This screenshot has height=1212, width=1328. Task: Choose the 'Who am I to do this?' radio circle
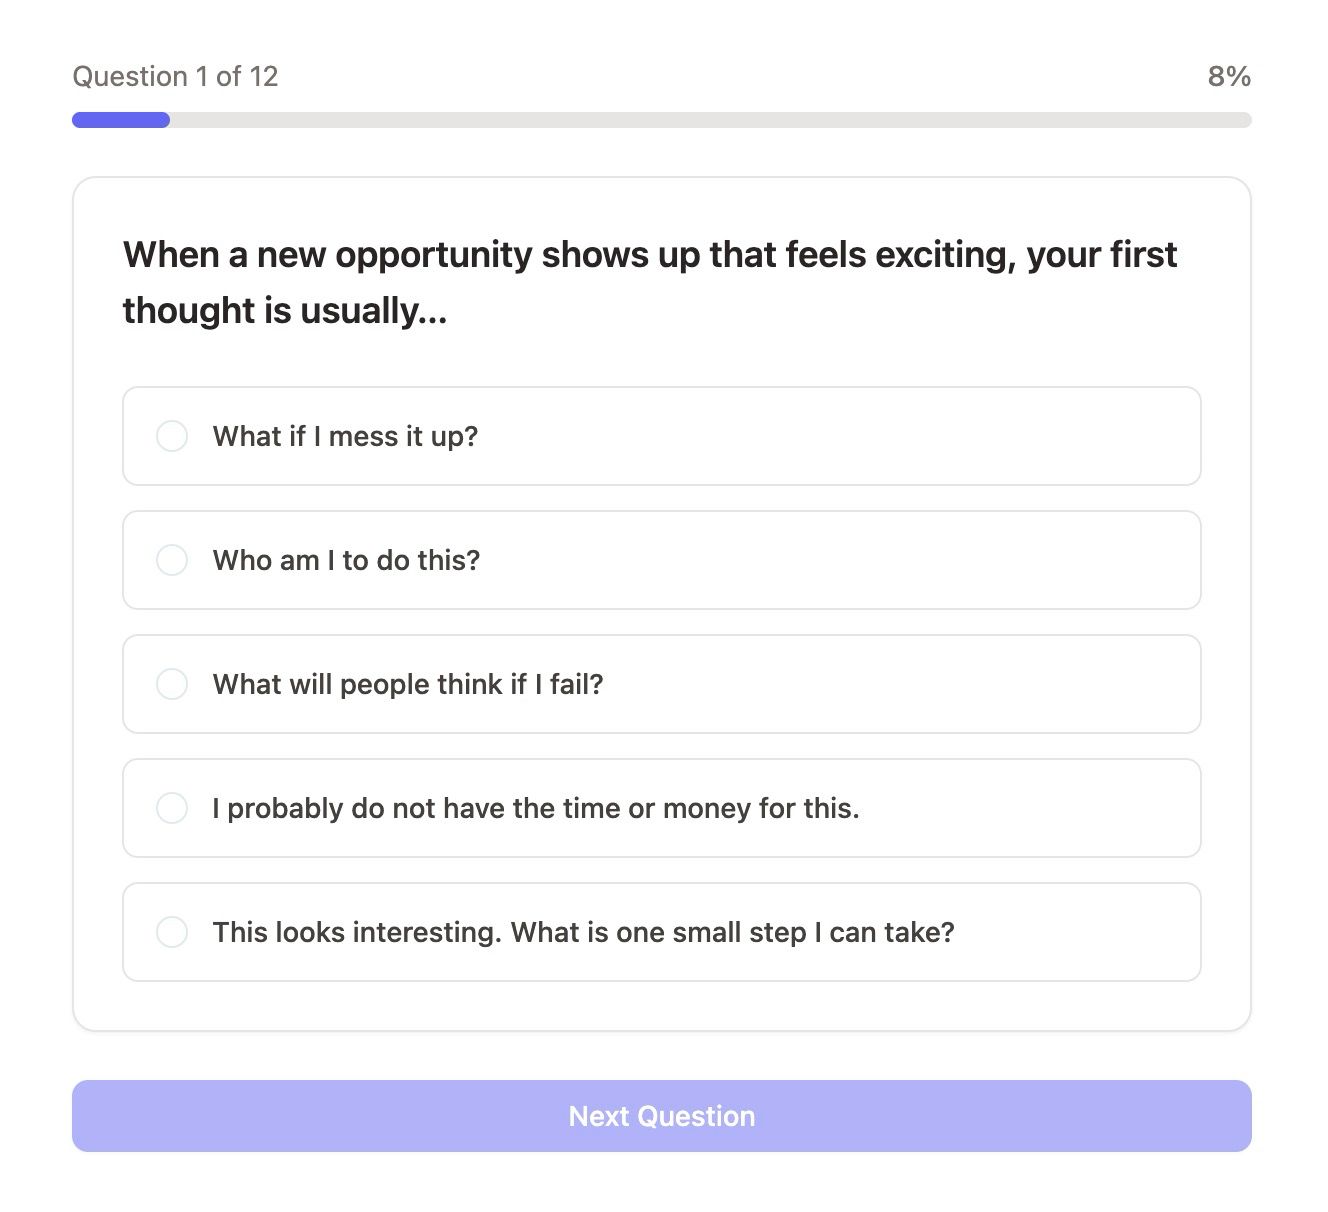click(172, 560)
